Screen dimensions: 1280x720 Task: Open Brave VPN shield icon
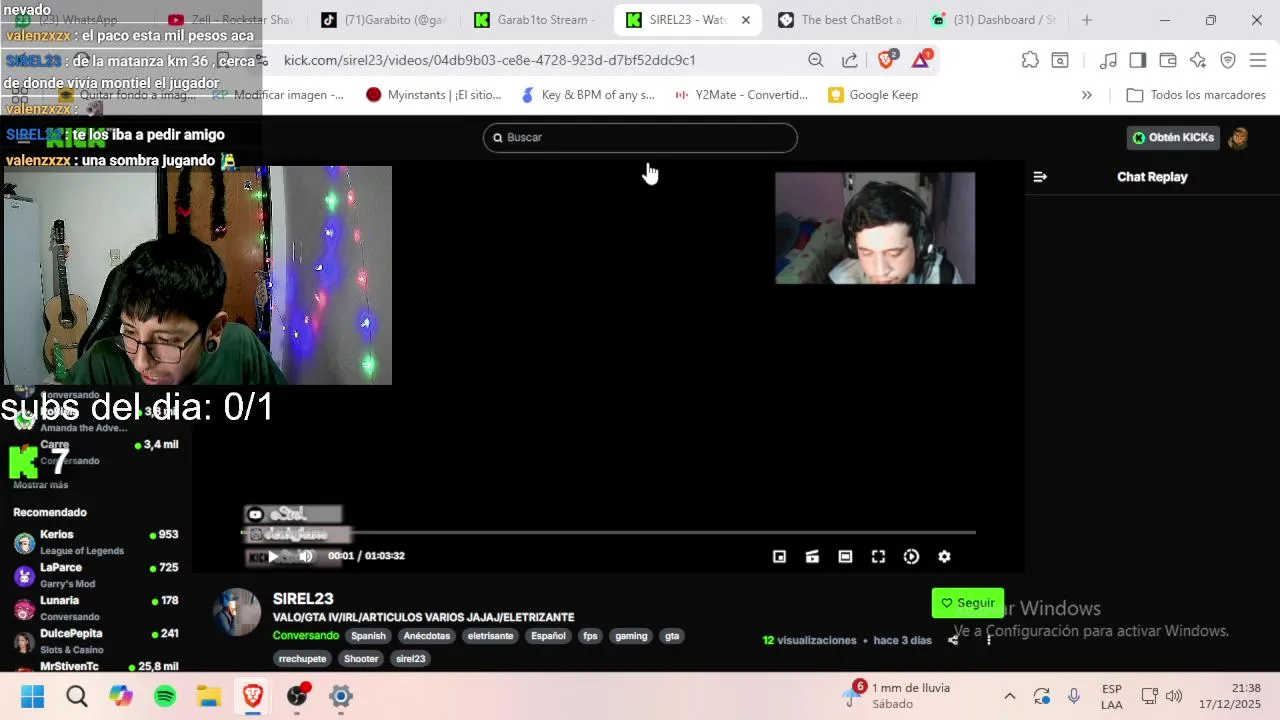[x=1228, y=60]
